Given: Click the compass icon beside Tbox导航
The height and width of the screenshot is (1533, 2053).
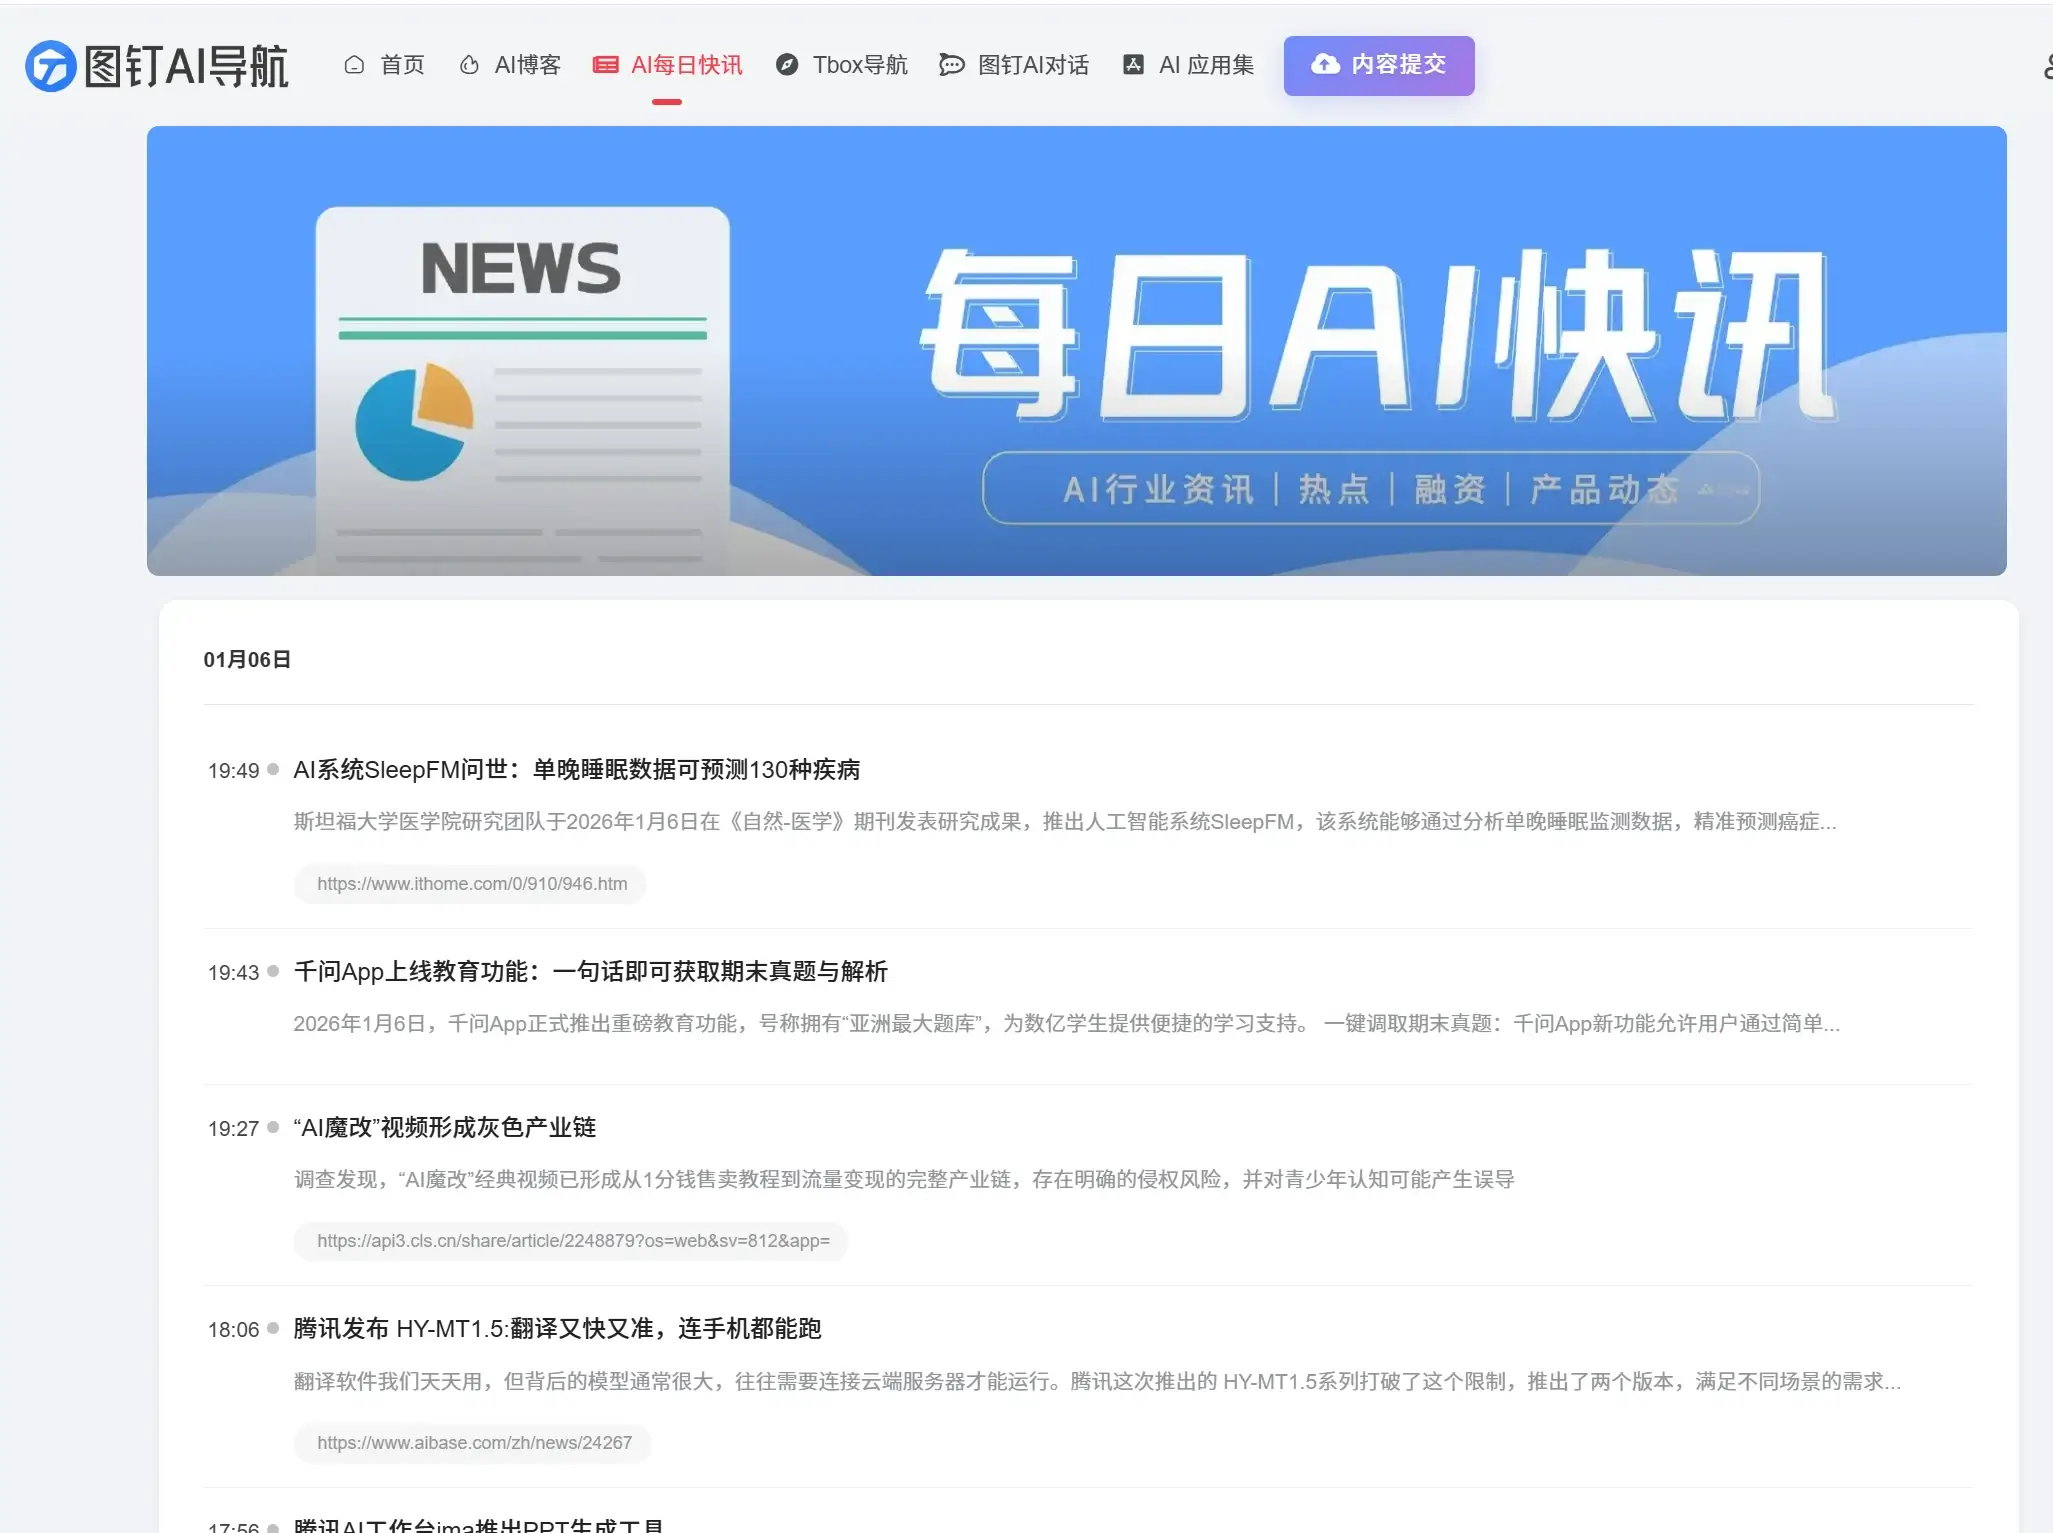Looking at the screenshot, I should point(787,65).
